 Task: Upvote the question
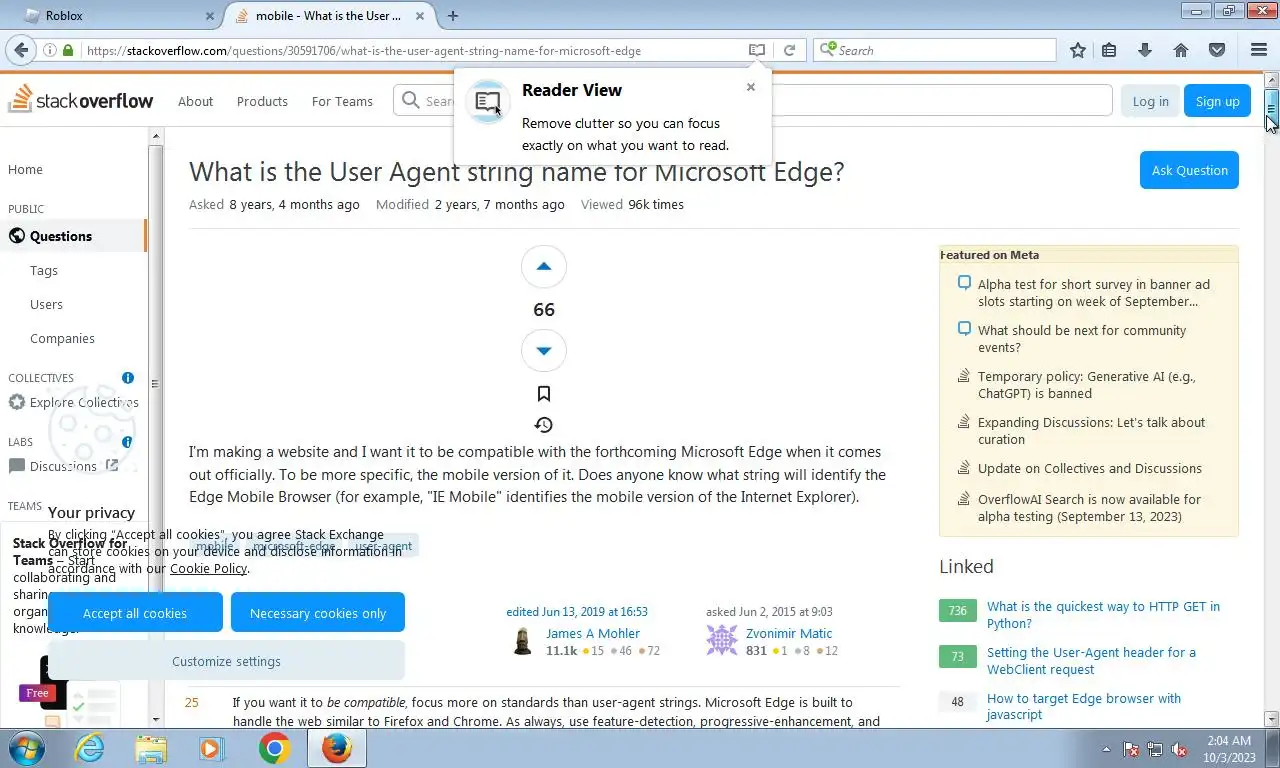point(544,267)
